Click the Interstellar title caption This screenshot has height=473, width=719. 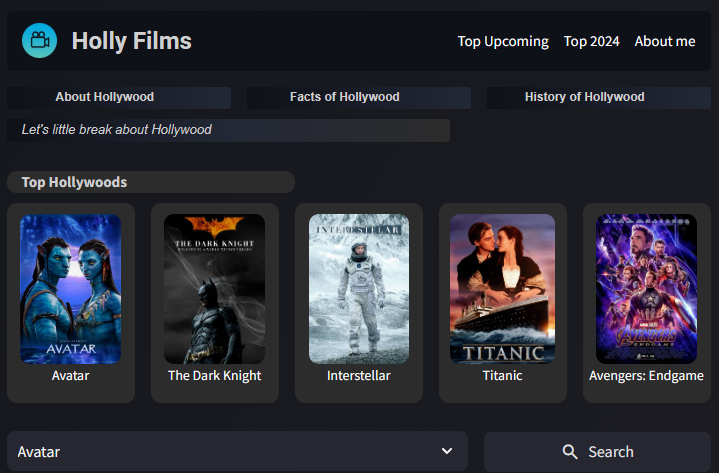point(359,376)
